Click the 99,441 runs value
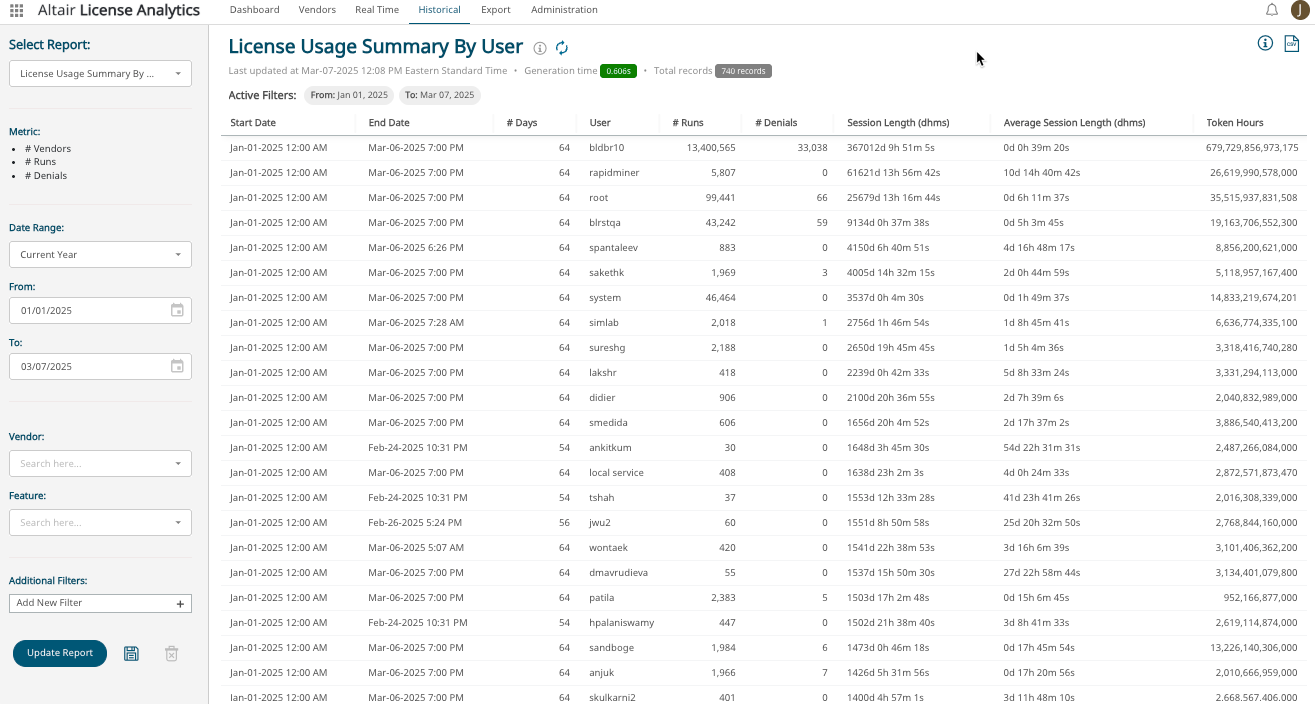Image resolution: width=1315 pixels, height=704 pixels. (x=720, y=198)
